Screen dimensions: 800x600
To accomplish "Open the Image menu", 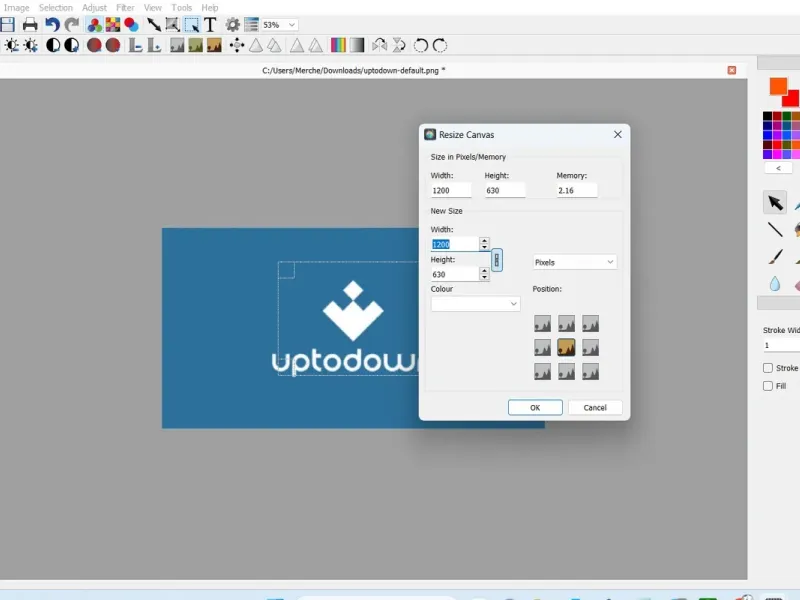I will coord(16,8).
